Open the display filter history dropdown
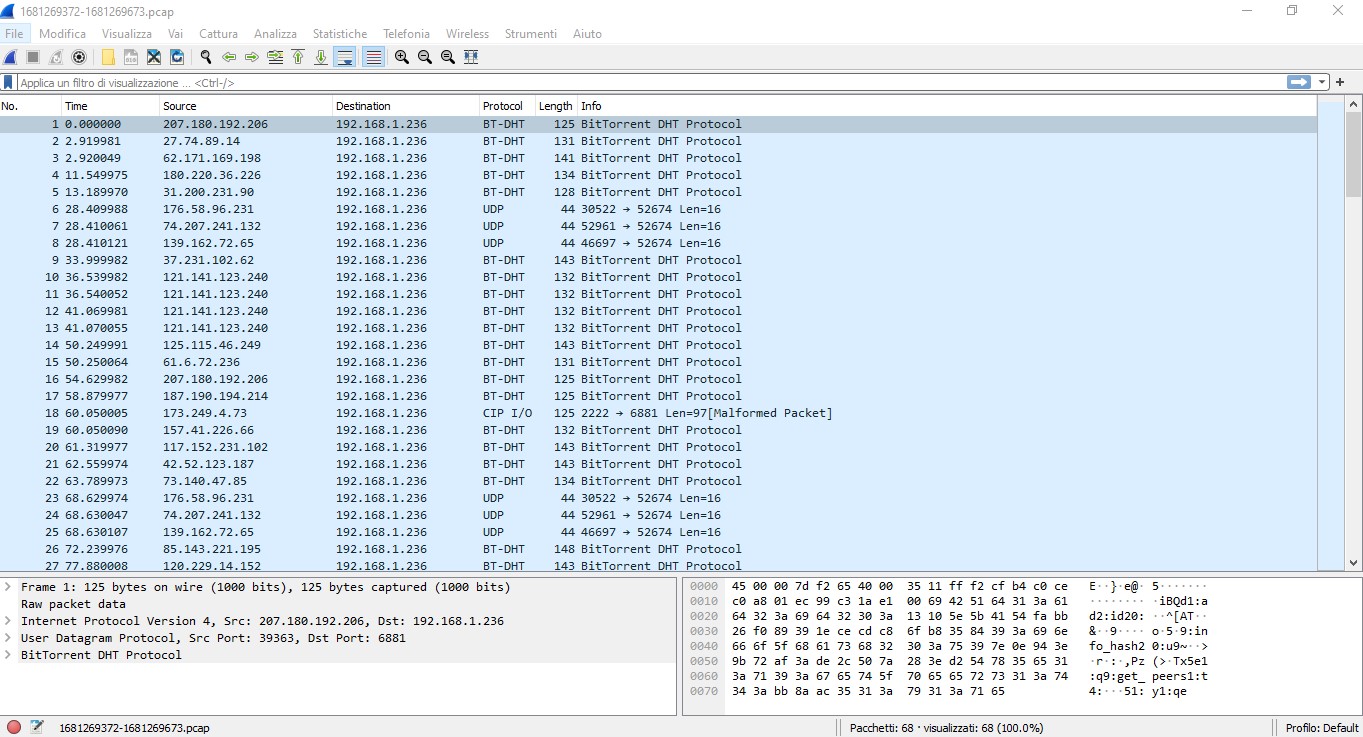Viewport: 1363px width, 737px height. pyautogui.click(x=1323, y=83)
